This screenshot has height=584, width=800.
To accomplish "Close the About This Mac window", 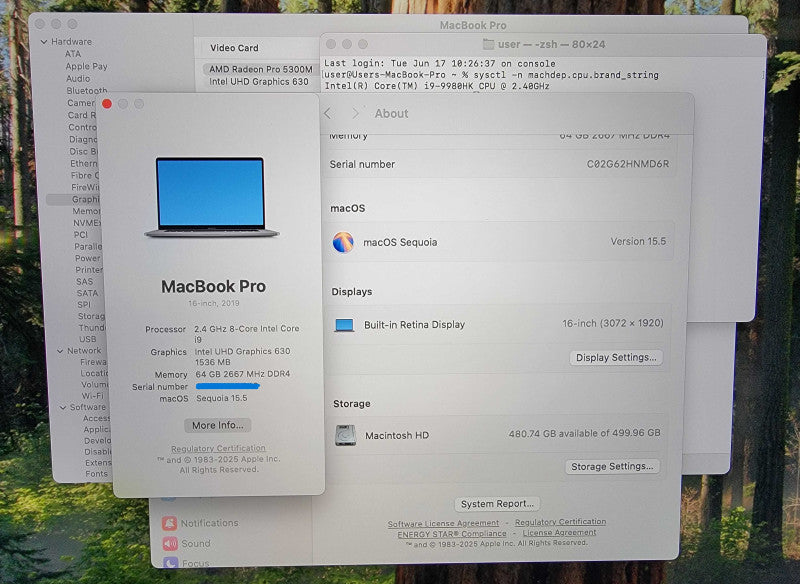I will (107, 104).
